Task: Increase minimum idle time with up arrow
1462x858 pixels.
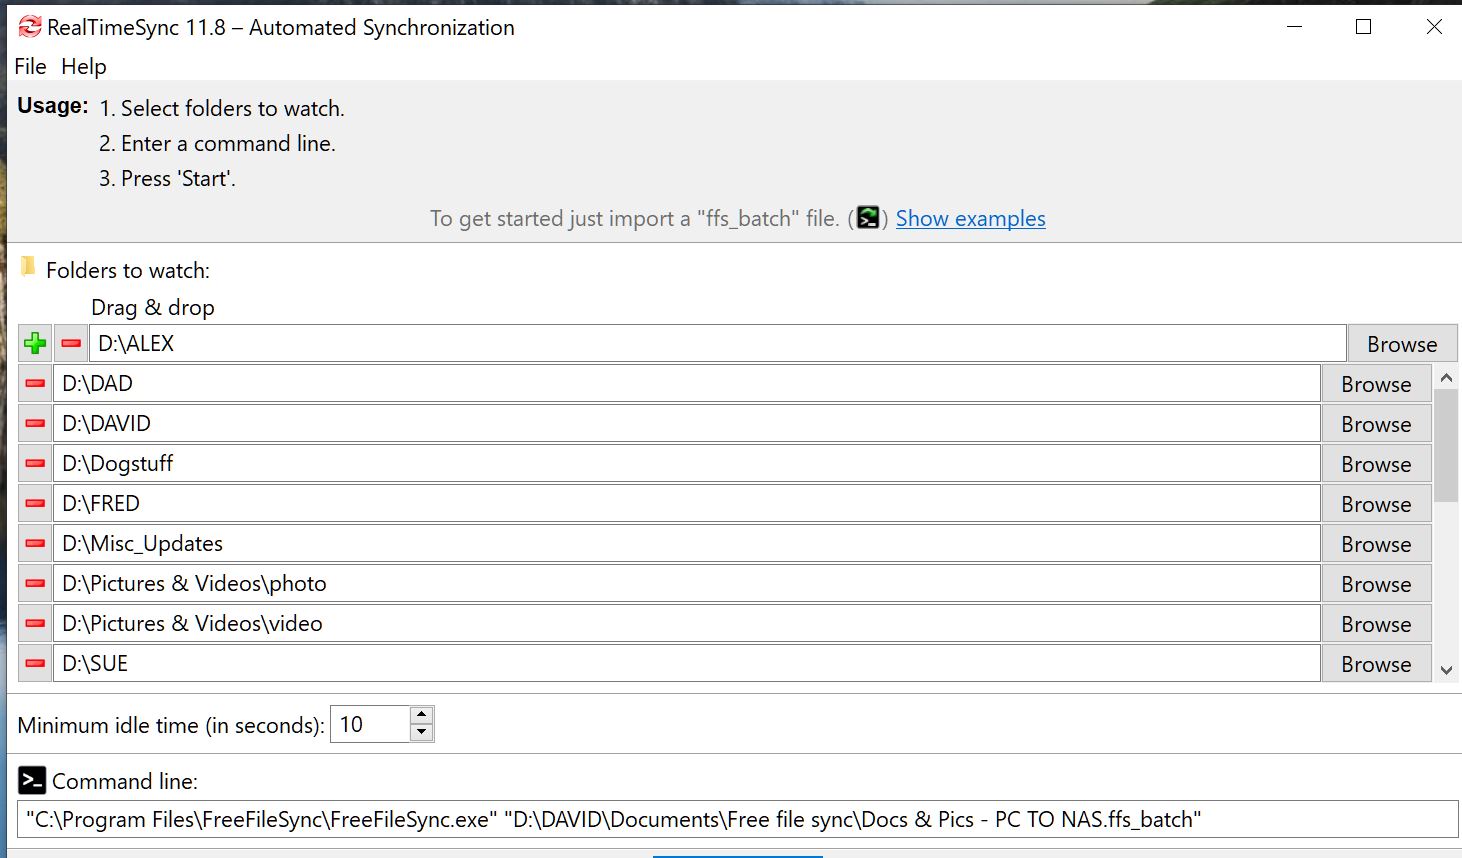Action: pyautogui.click(x=422, y=715)
